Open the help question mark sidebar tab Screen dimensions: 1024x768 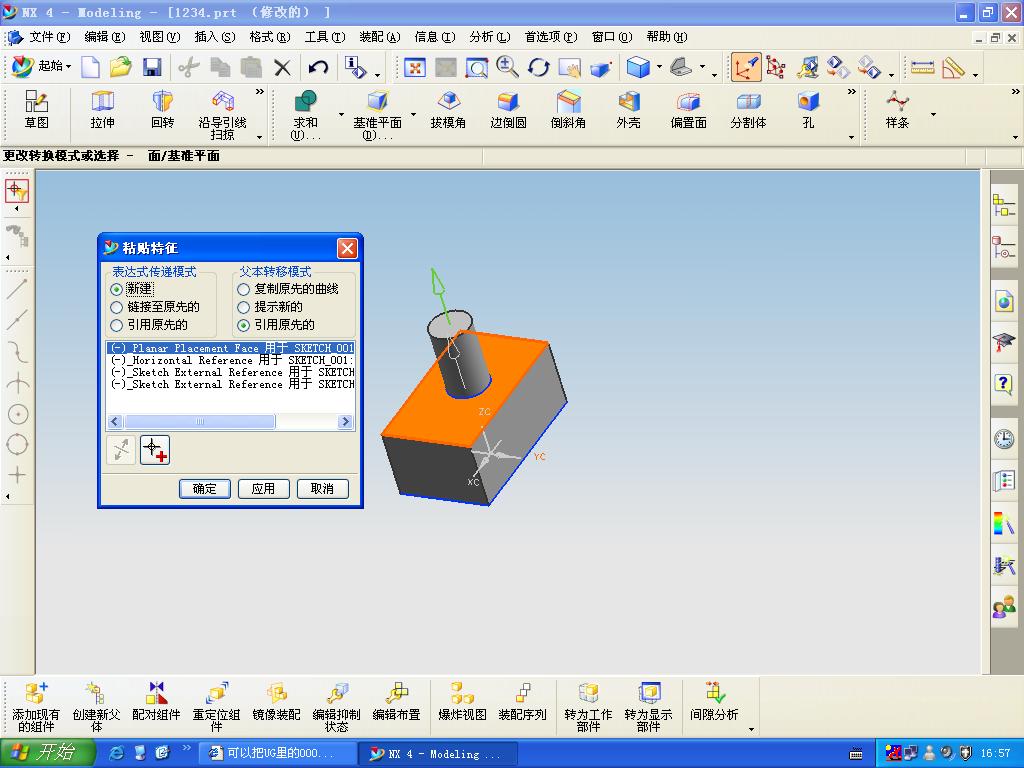1004,384
